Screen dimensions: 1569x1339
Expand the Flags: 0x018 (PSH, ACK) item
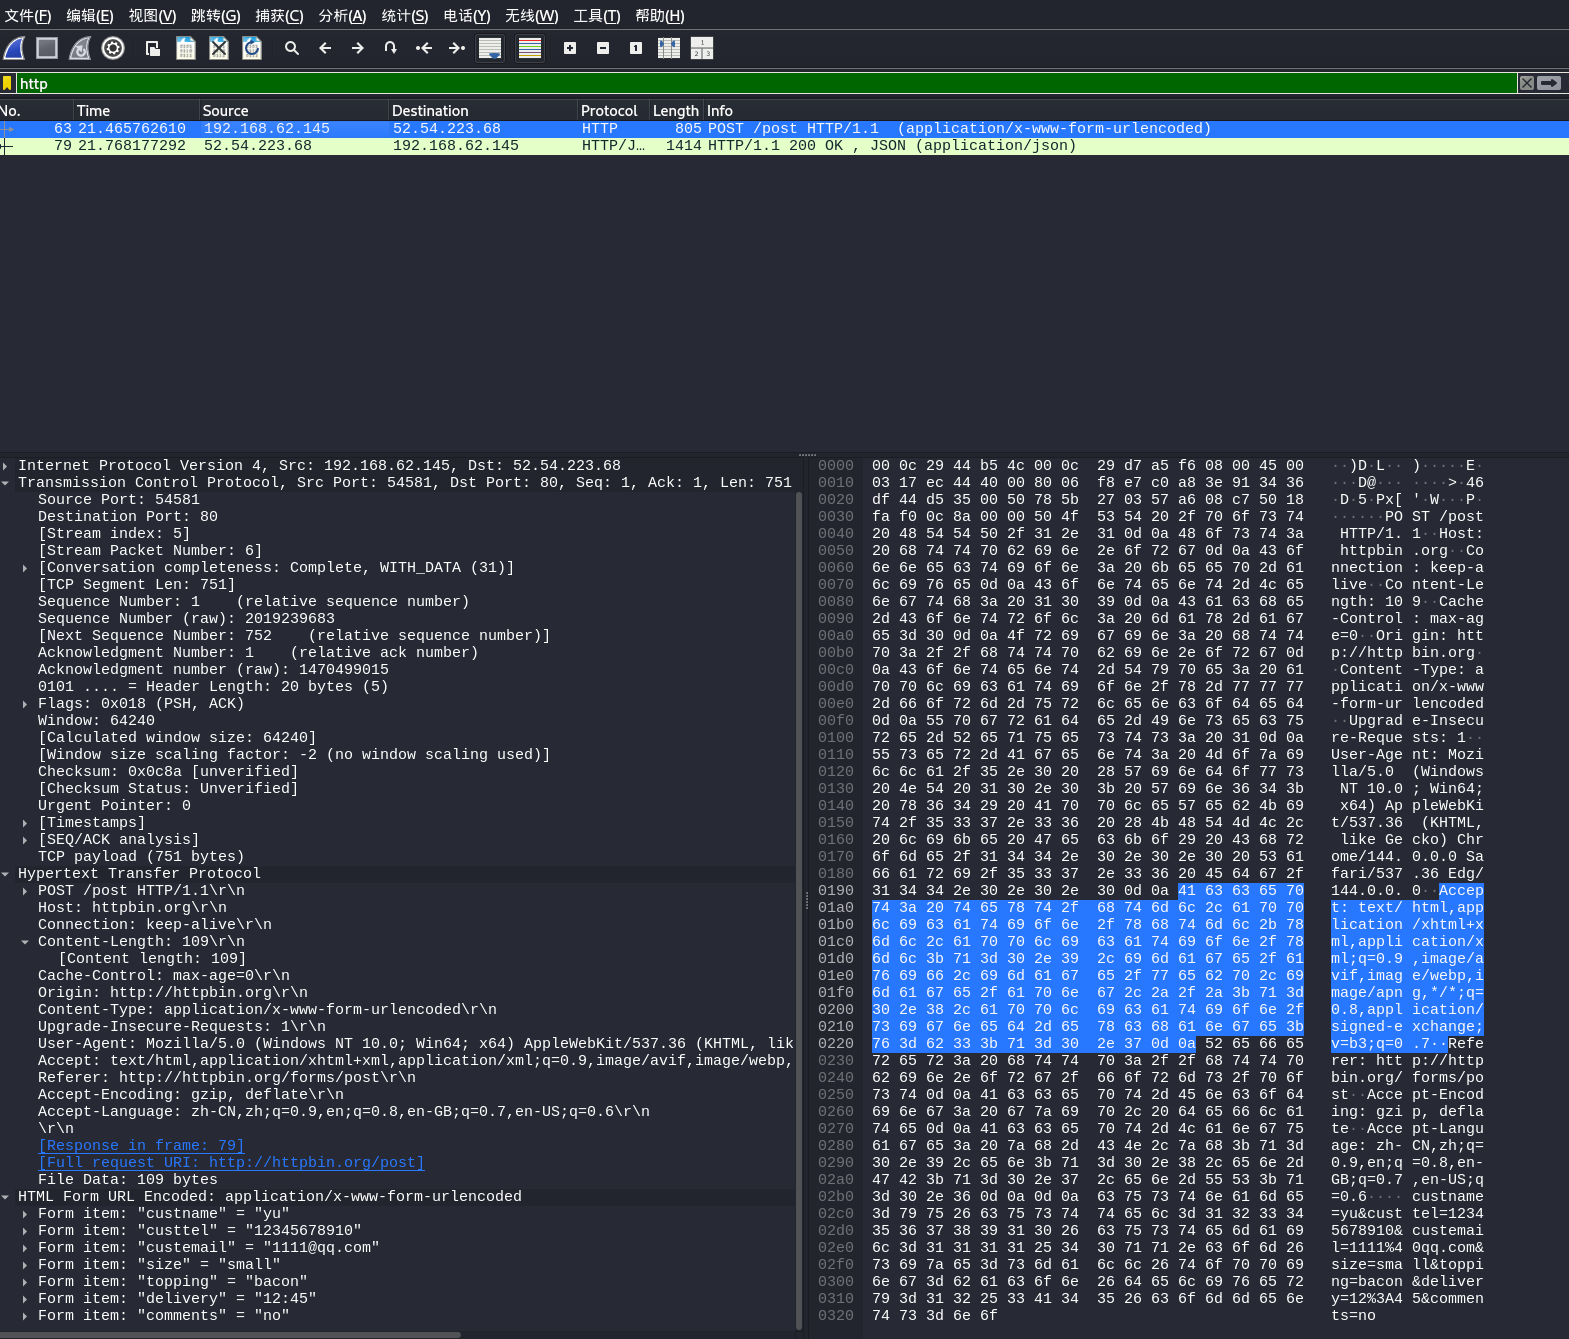(x=25, y=704)
